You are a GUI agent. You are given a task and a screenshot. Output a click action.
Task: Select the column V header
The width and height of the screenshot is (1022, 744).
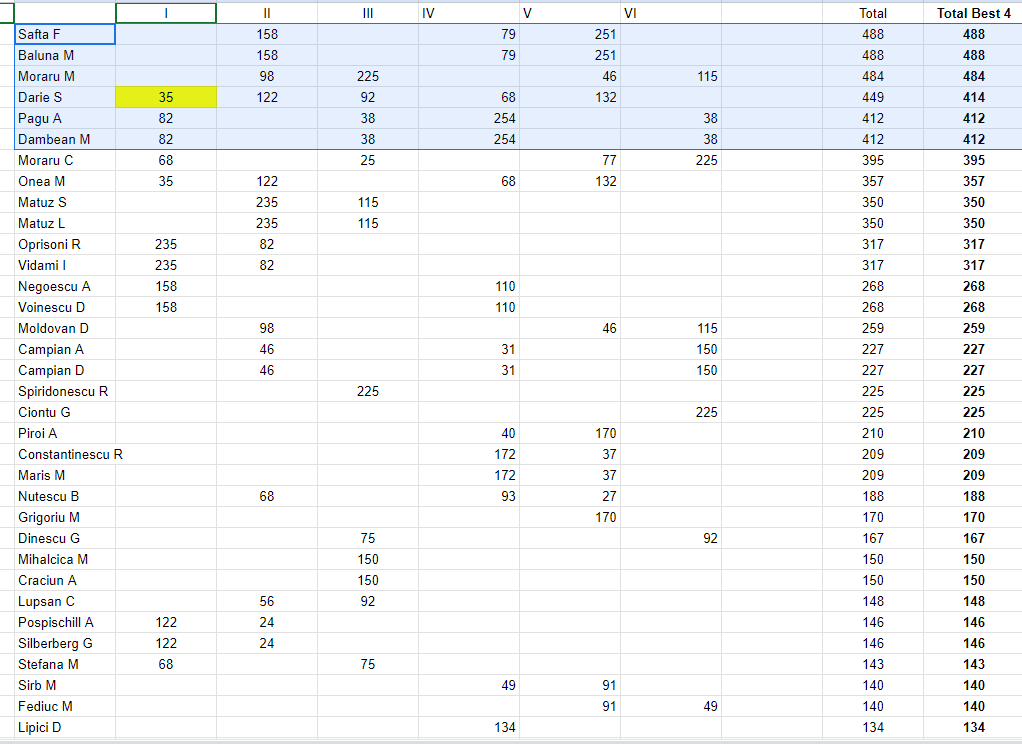click(x=569, y=13)
